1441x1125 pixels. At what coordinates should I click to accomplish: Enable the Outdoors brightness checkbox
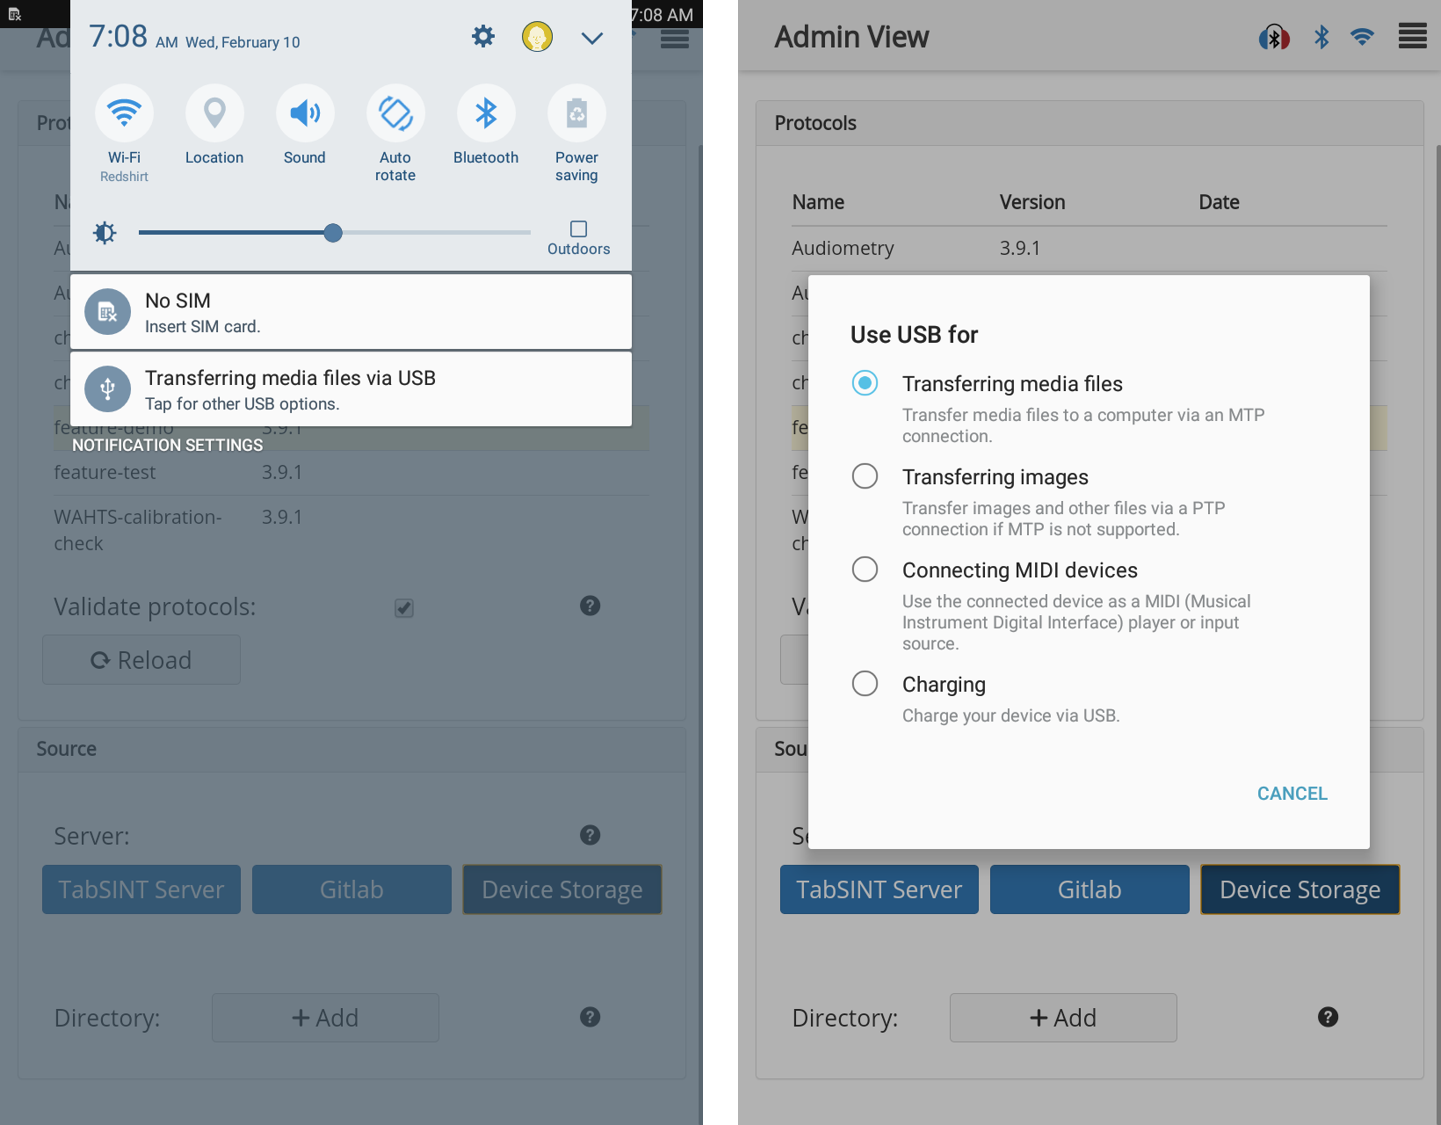click(578, 229)
